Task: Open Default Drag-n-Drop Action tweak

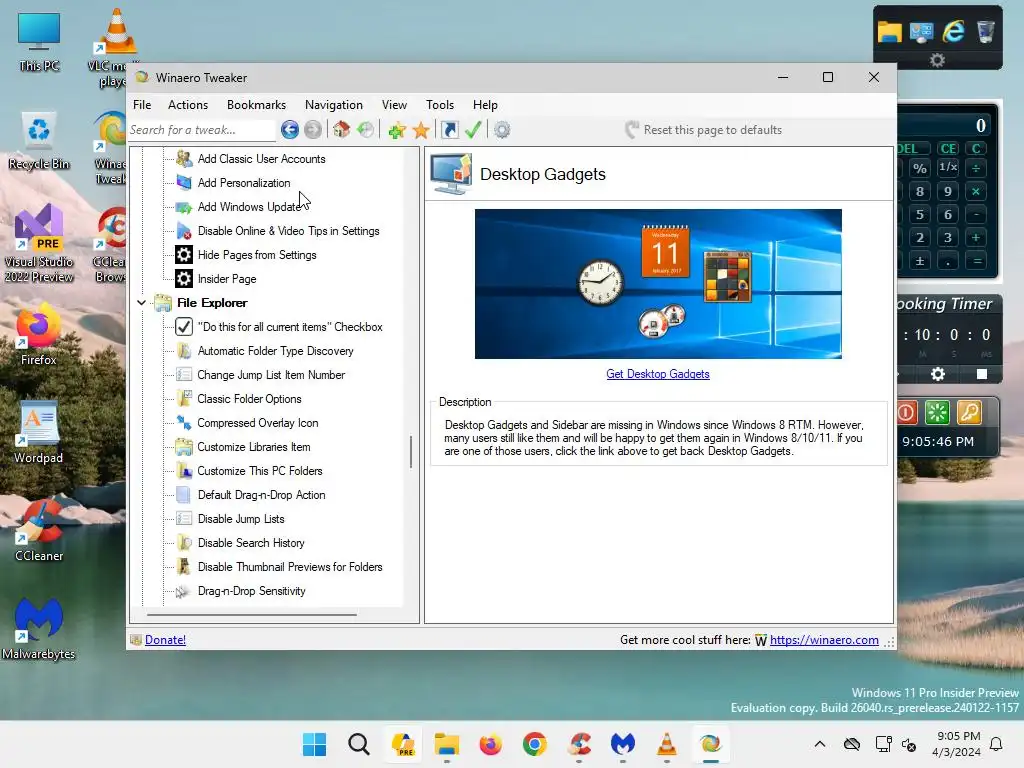Action: click(x=261, y=495)
